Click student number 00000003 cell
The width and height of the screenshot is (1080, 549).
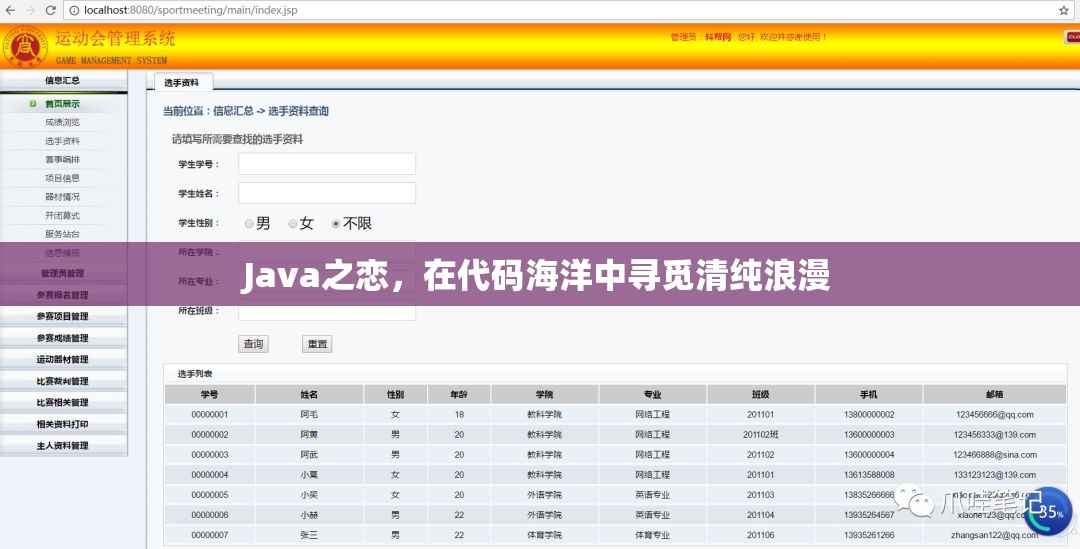tap(210, 455)
